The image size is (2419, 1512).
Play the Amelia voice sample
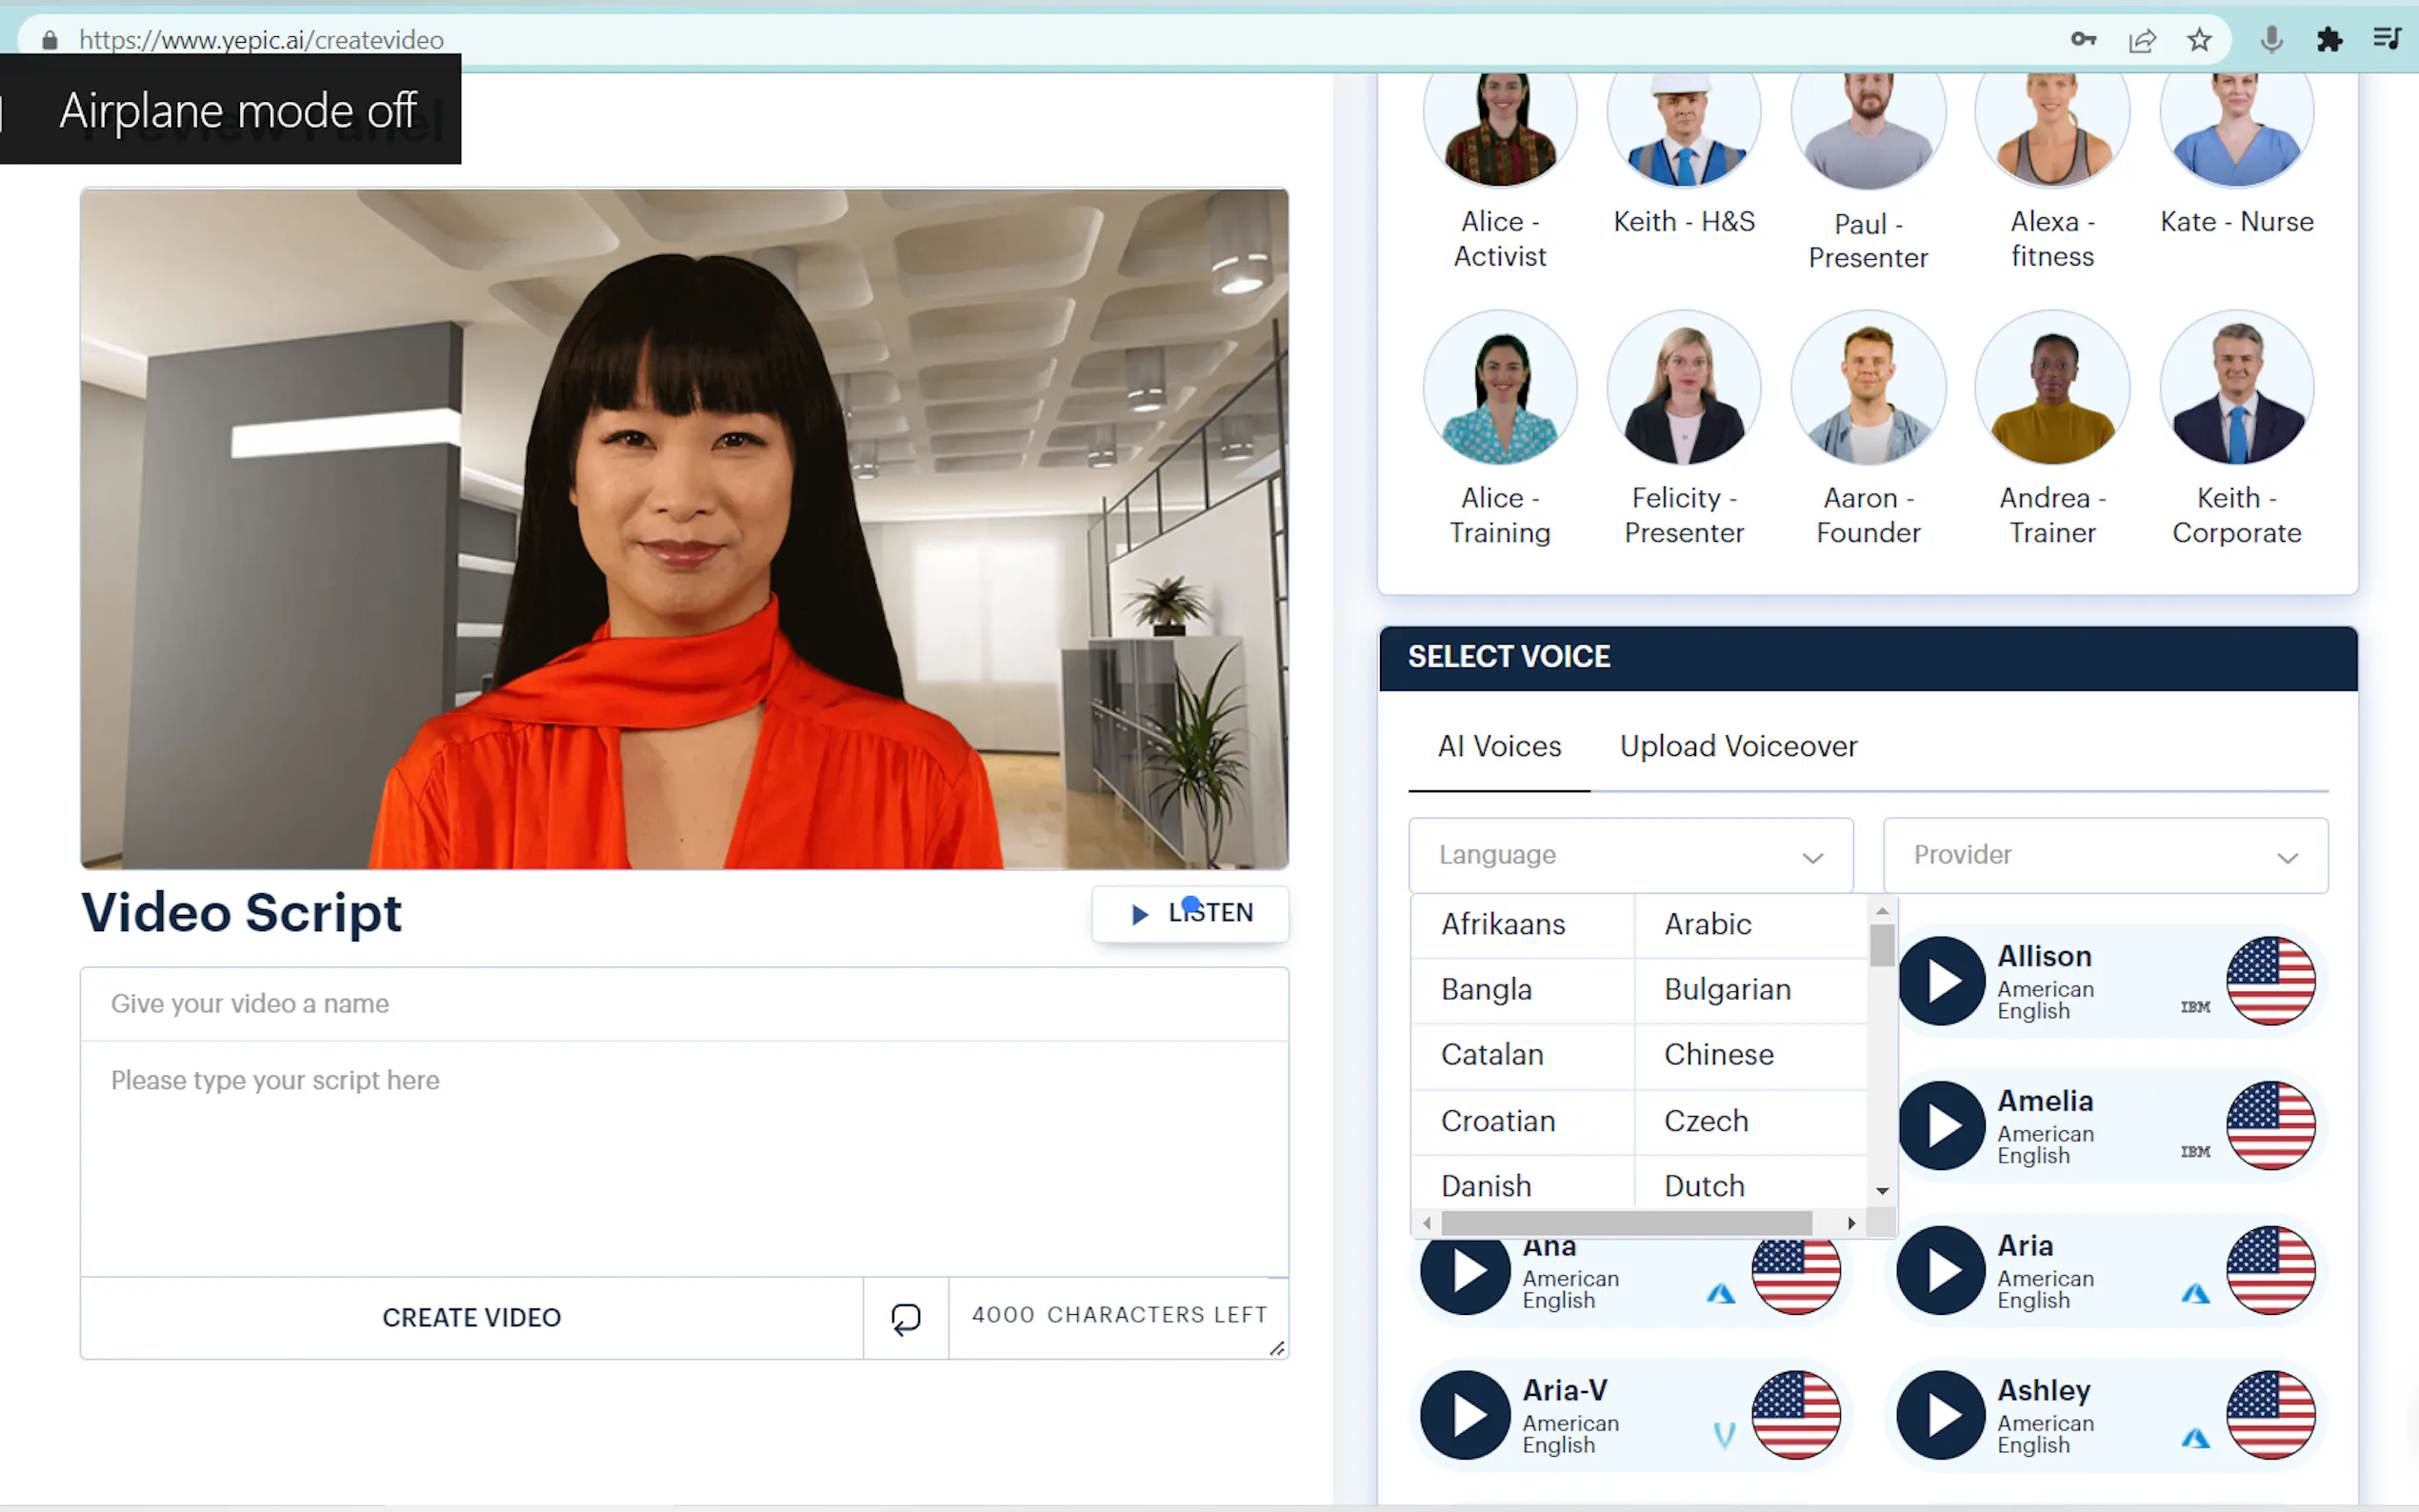(x=1941, y=1125)
